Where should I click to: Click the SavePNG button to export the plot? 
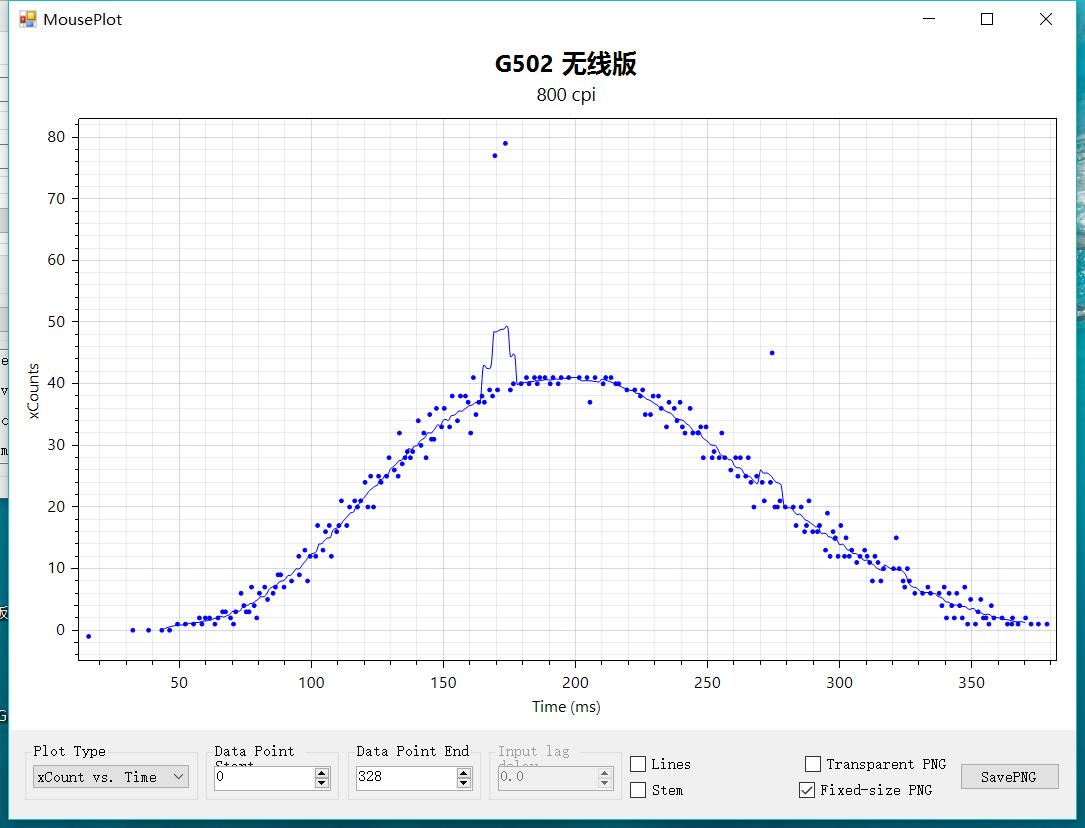pos(1010,777)
